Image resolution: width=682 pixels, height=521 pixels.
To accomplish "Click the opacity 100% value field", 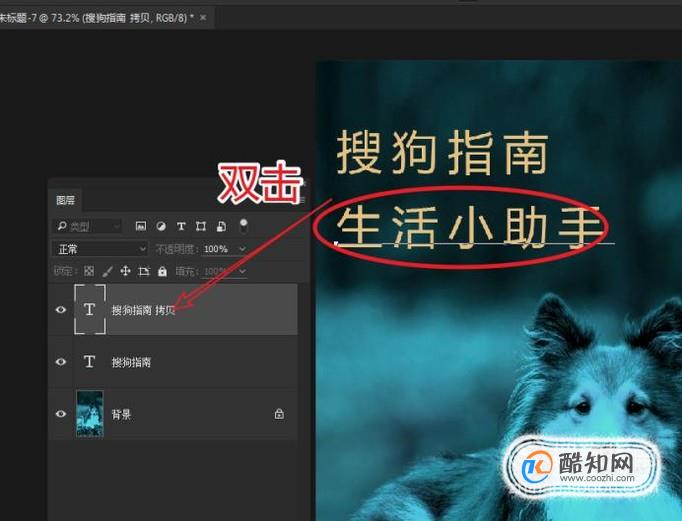I will pos(216,249).
